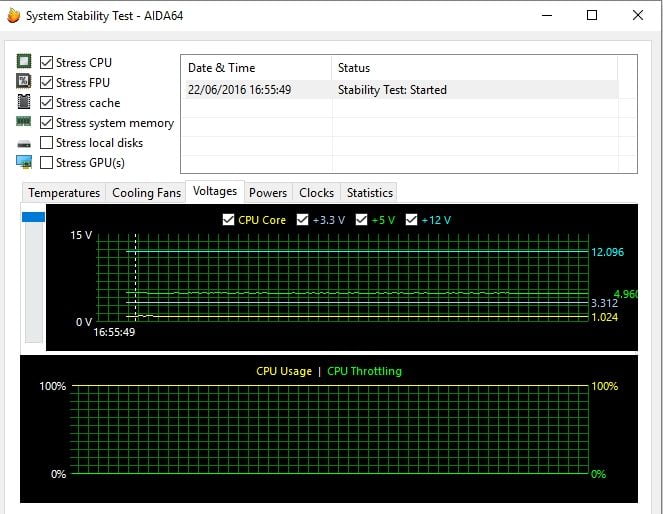
Task: Click the CPU chip icon beside Stress CPU
Action: [24, 62]
